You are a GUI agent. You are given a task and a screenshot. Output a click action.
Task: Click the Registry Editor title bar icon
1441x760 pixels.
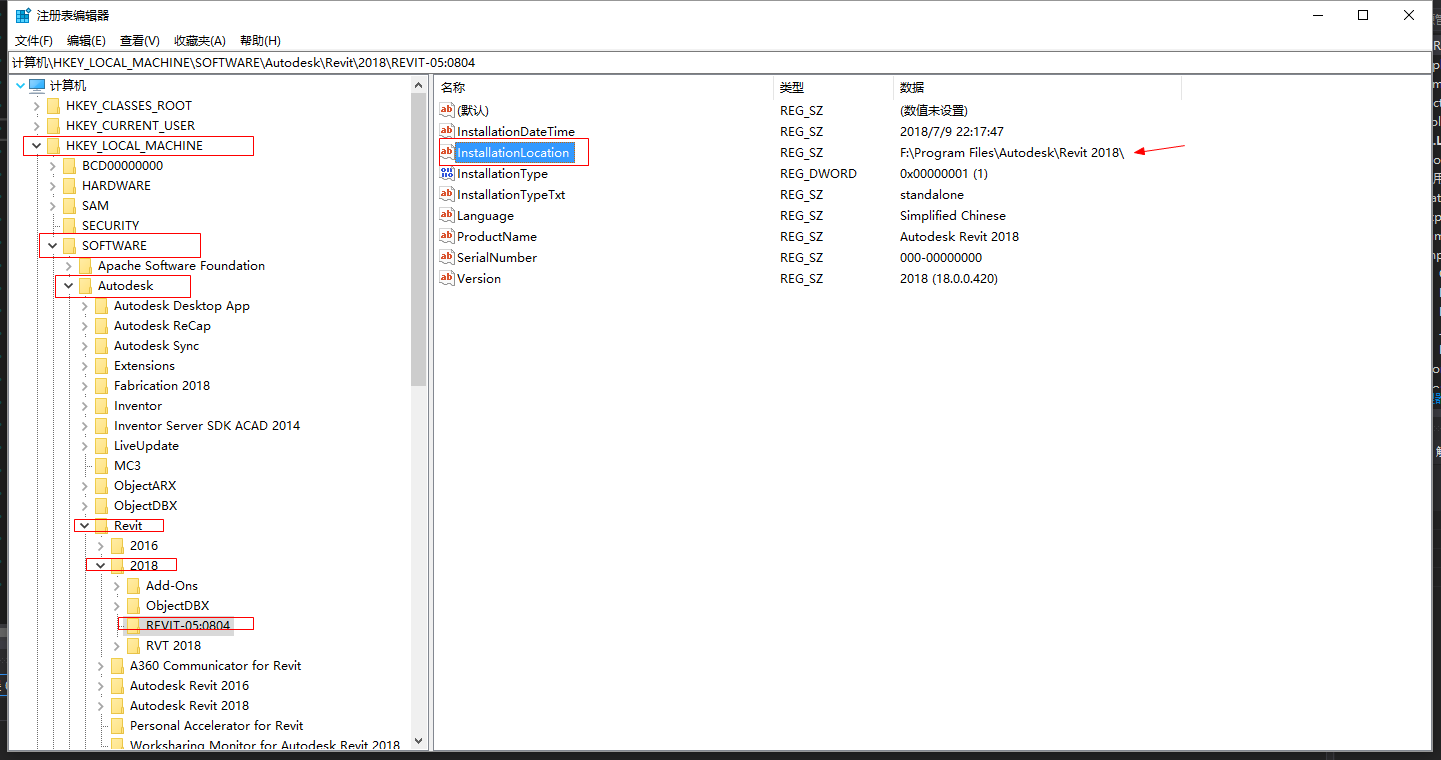pos(22,15)
